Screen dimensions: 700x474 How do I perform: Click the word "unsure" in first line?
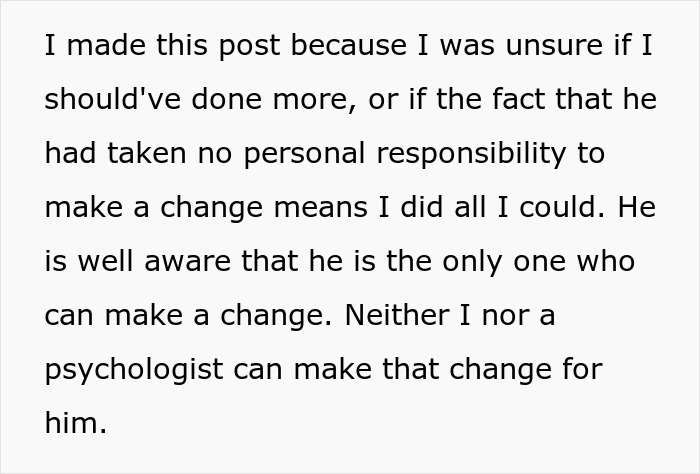coord(554,46)
